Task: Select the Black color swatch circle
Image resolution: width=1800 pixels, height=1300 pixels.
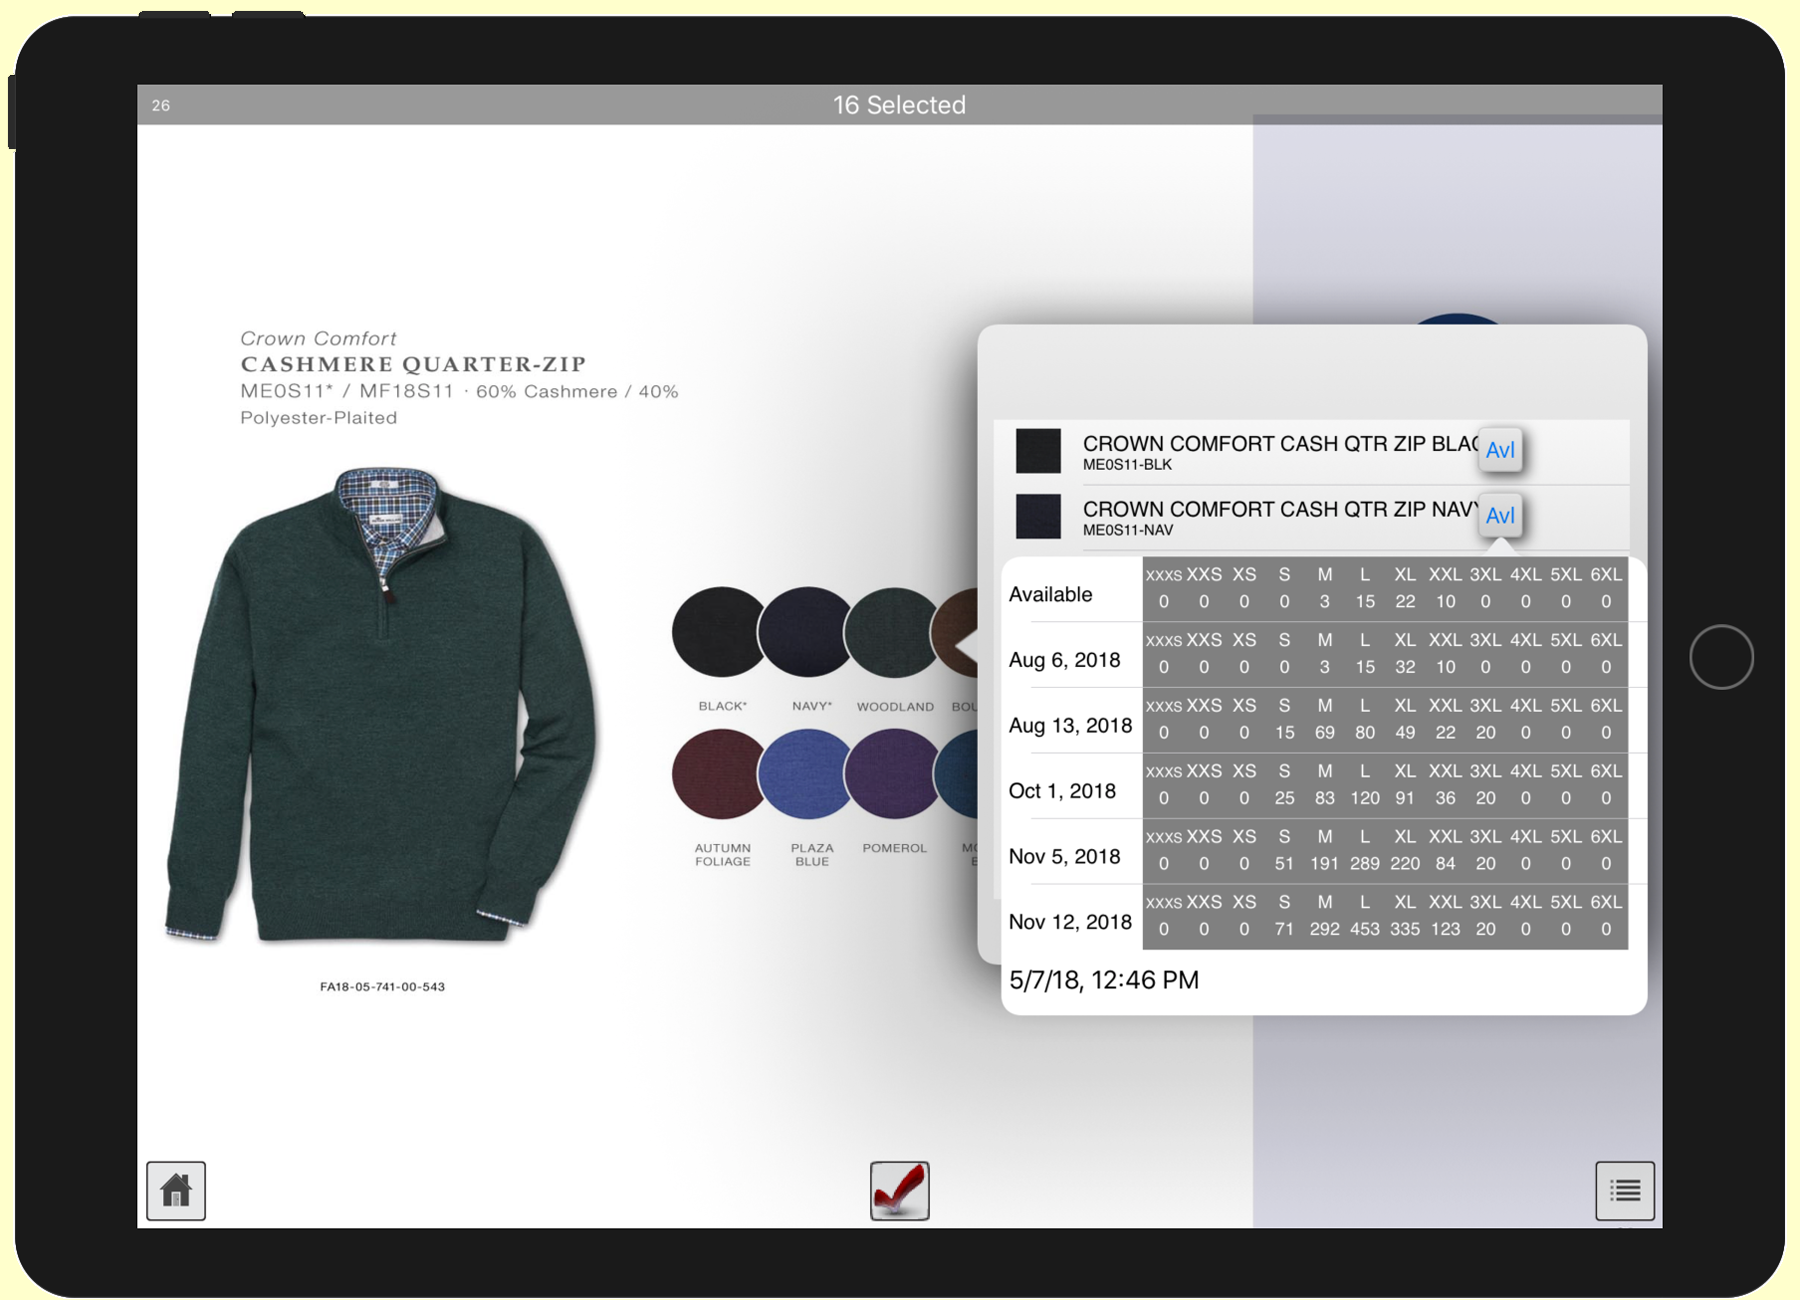Action: pyautogui.click(x=717, y=632)
